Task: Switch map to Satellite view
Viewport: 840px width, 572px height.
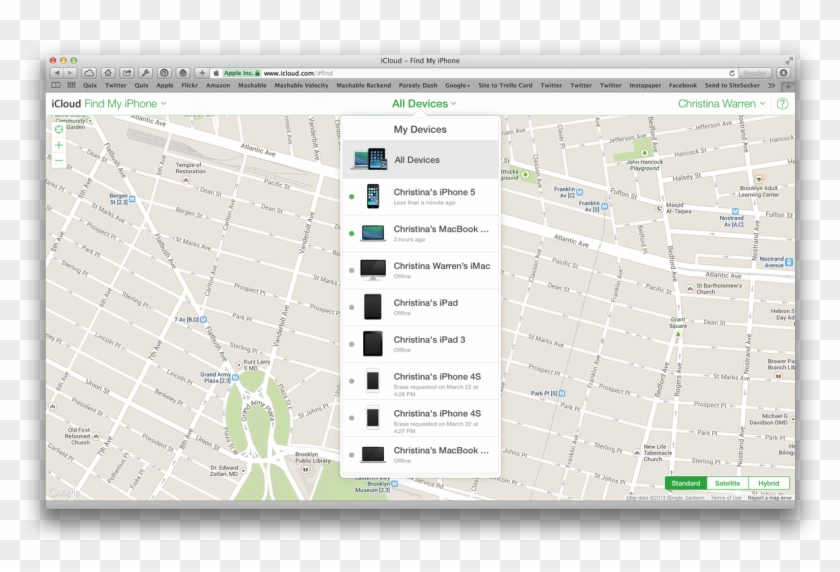Action: (728, 483)
